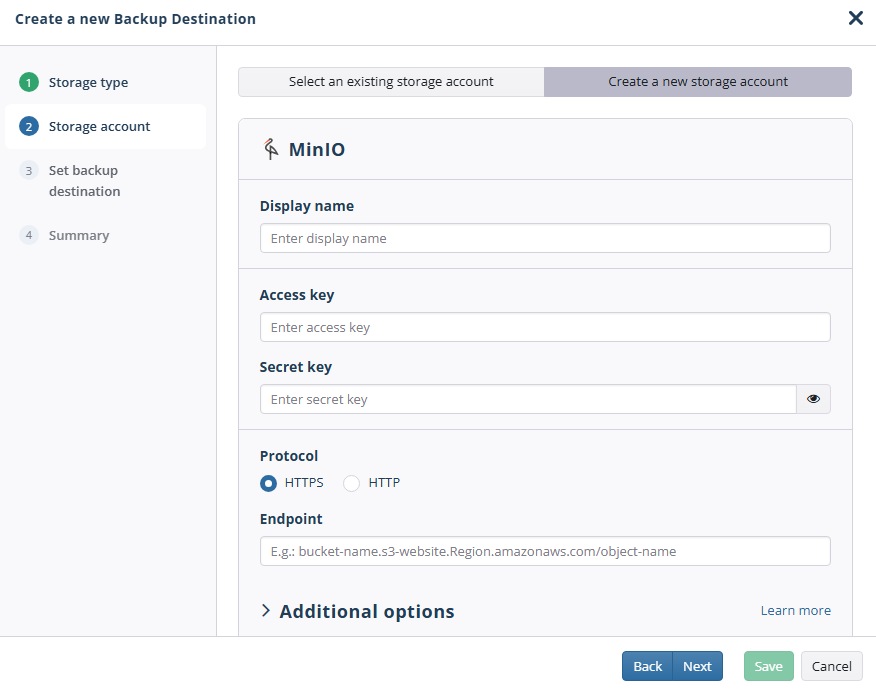Viewport: 876px width, 691px height.
Task: Open the Set backup destination step
Action: (x=84, y=180)
